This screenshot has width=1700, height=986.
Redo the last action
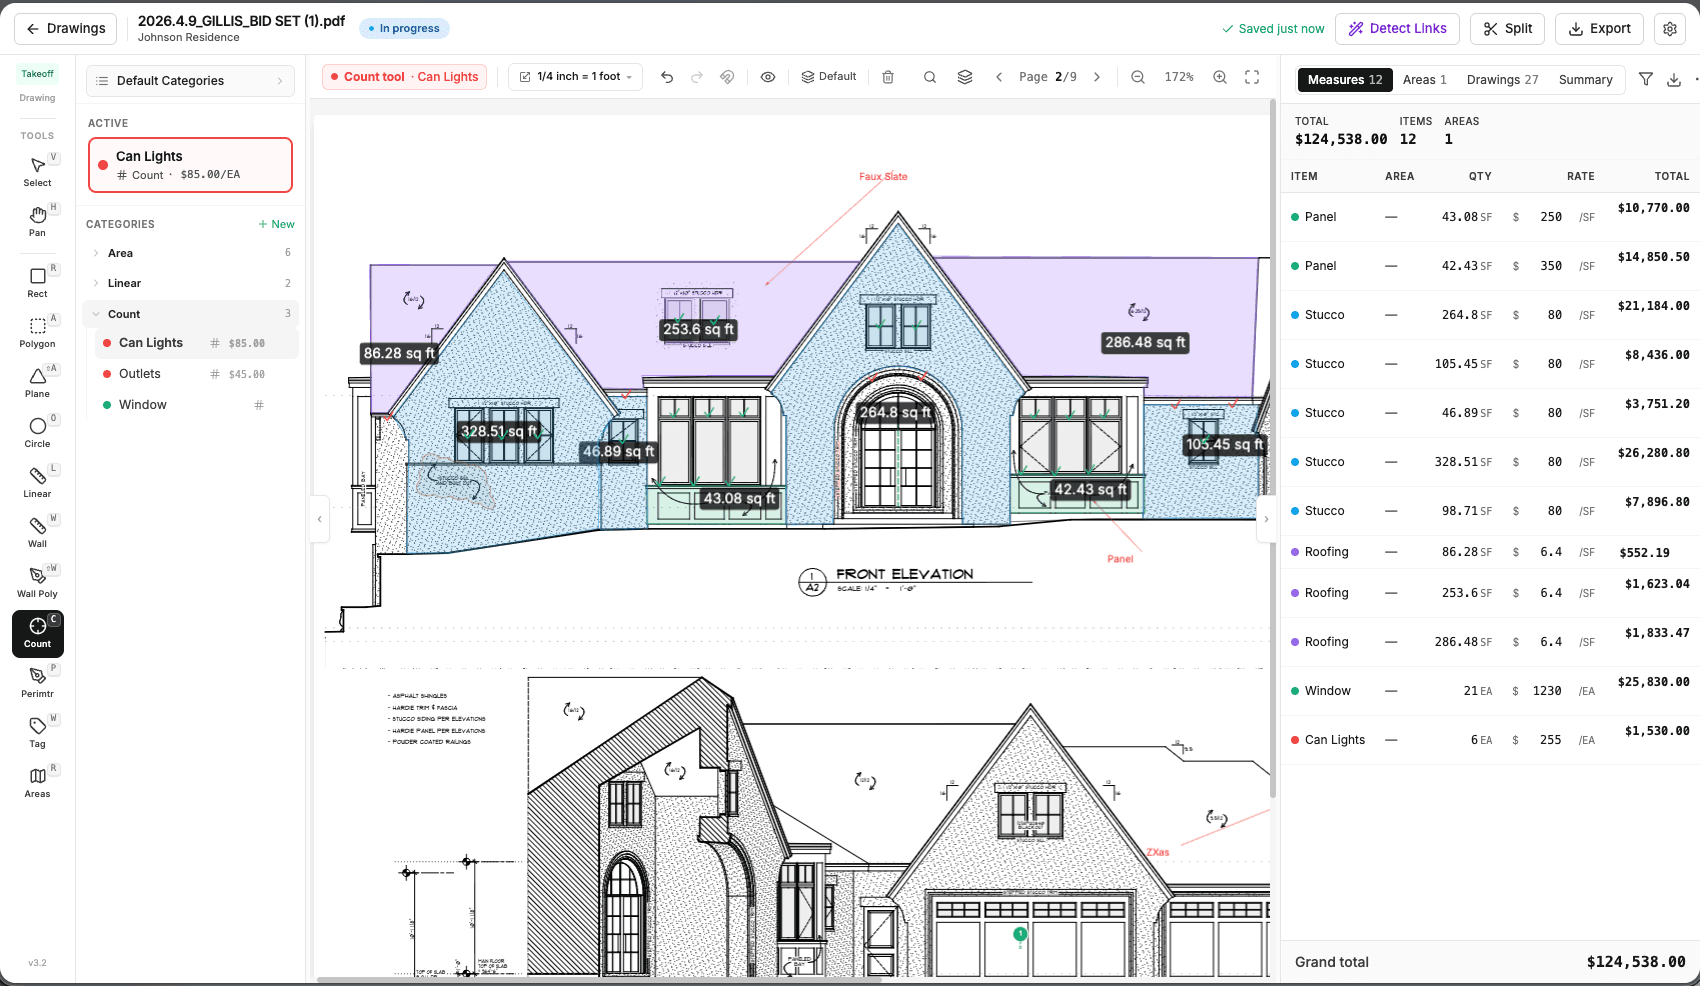(x=697, y=77)
